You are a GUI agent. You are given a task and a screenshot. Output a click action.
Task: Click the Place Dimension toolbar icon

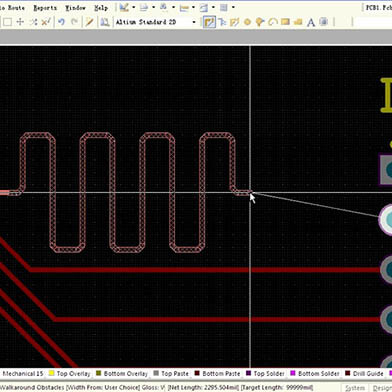[x=184, y=7]
